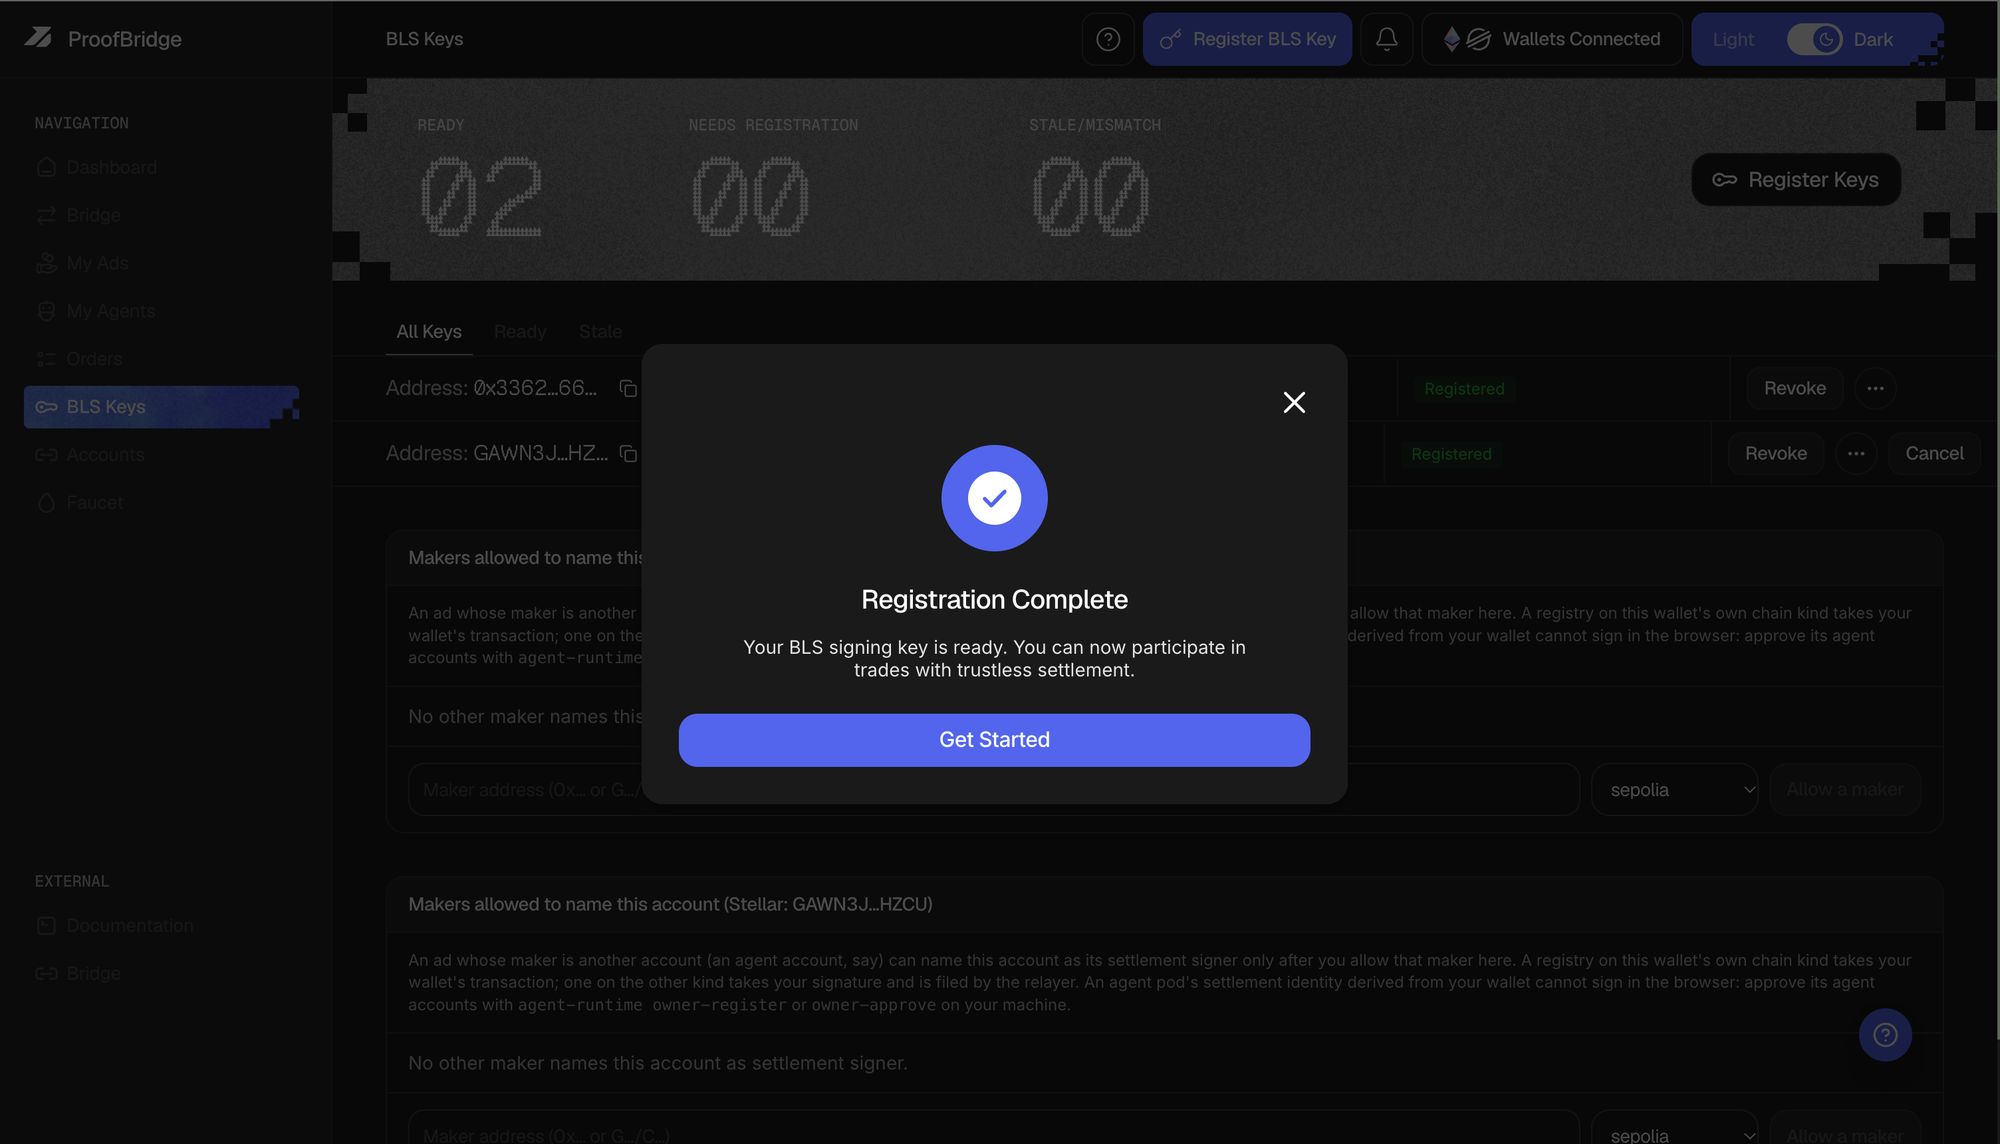Switch to the Stale tab
The height and width of the screenshot is (1144, 2000).
click(600, 332)
